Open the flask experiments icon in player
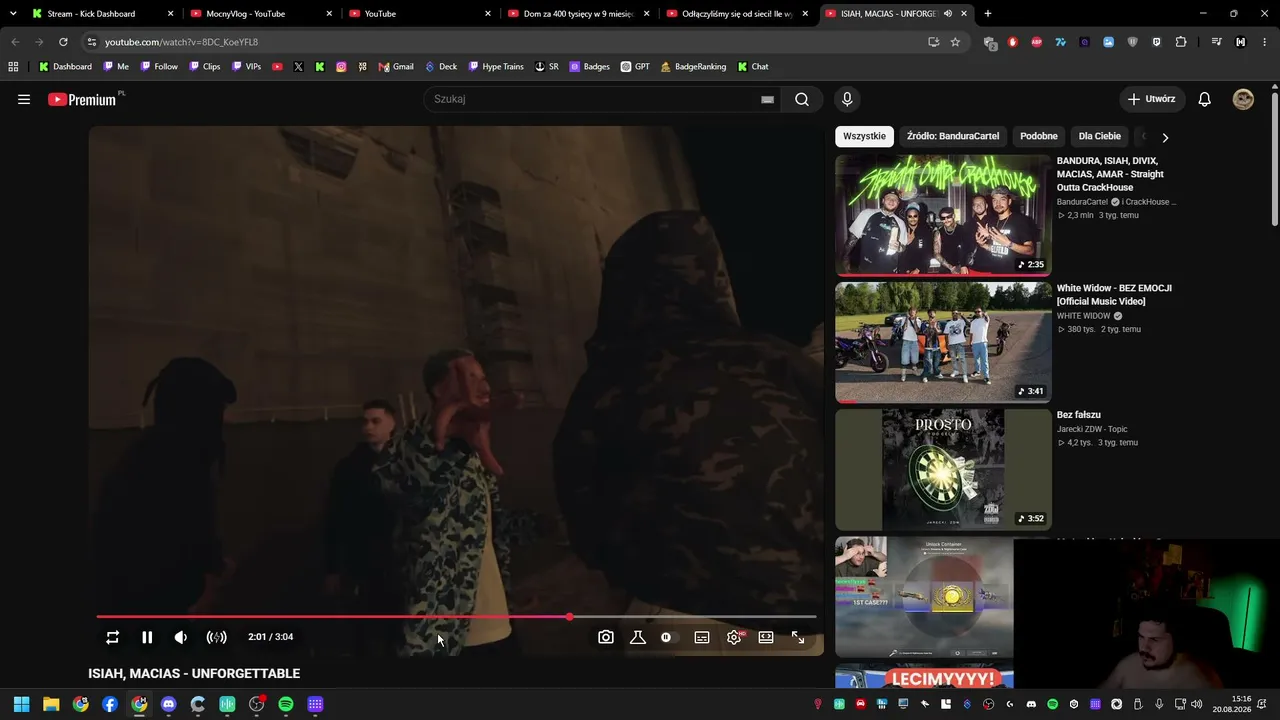 pos(638,637)
